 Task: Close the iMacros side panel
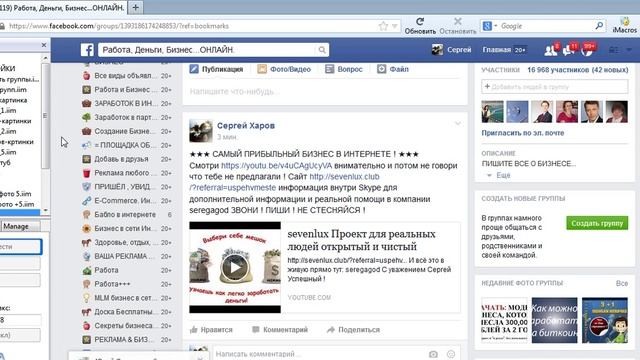[44, 45]
